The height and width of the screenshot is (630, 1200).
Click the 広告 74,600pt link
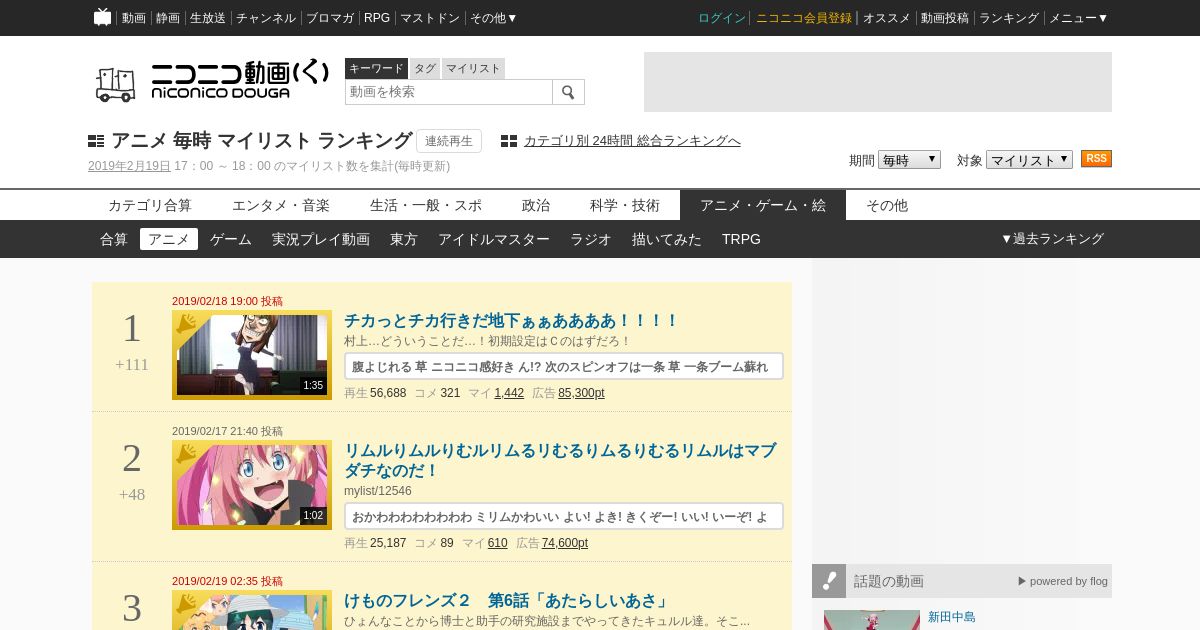[565, 543]
